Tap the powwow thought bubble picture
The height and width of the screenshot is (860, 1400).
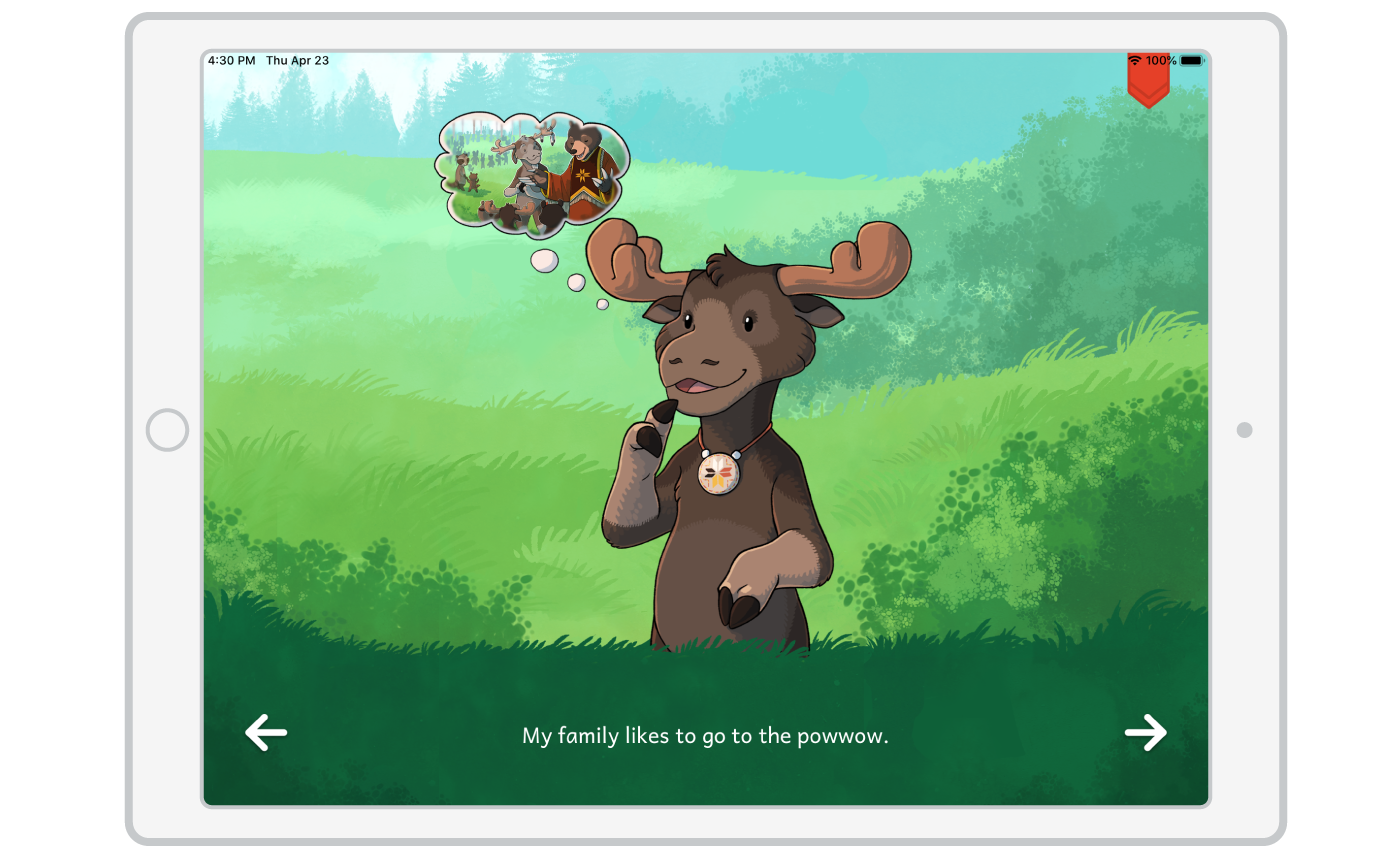[531, 173]
